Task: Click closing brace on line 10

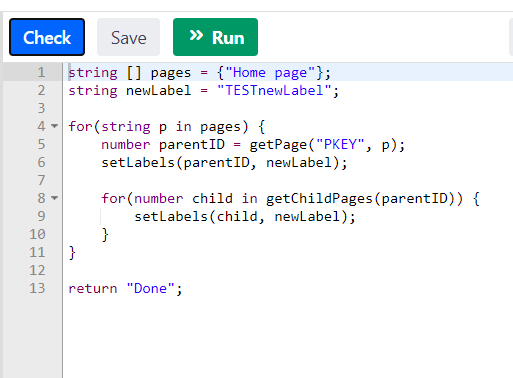Action: pos(105,235)
